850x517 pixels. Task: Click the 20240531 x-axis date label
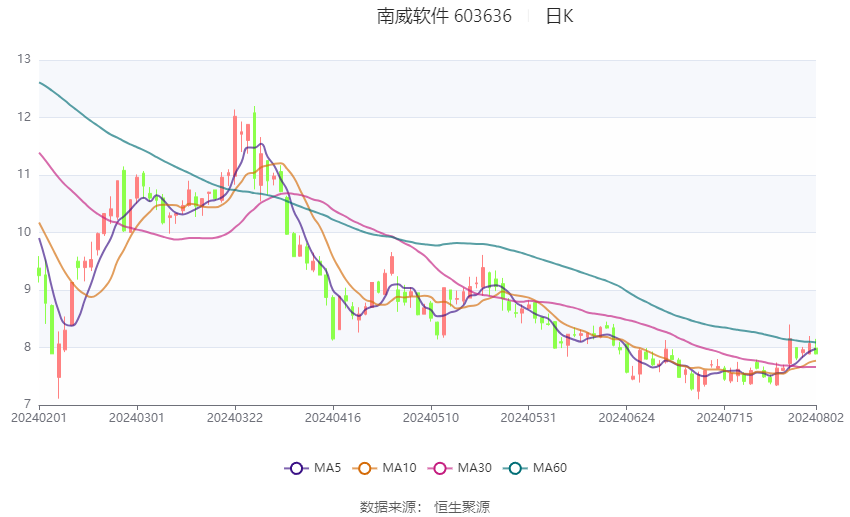tap(528, 418)
